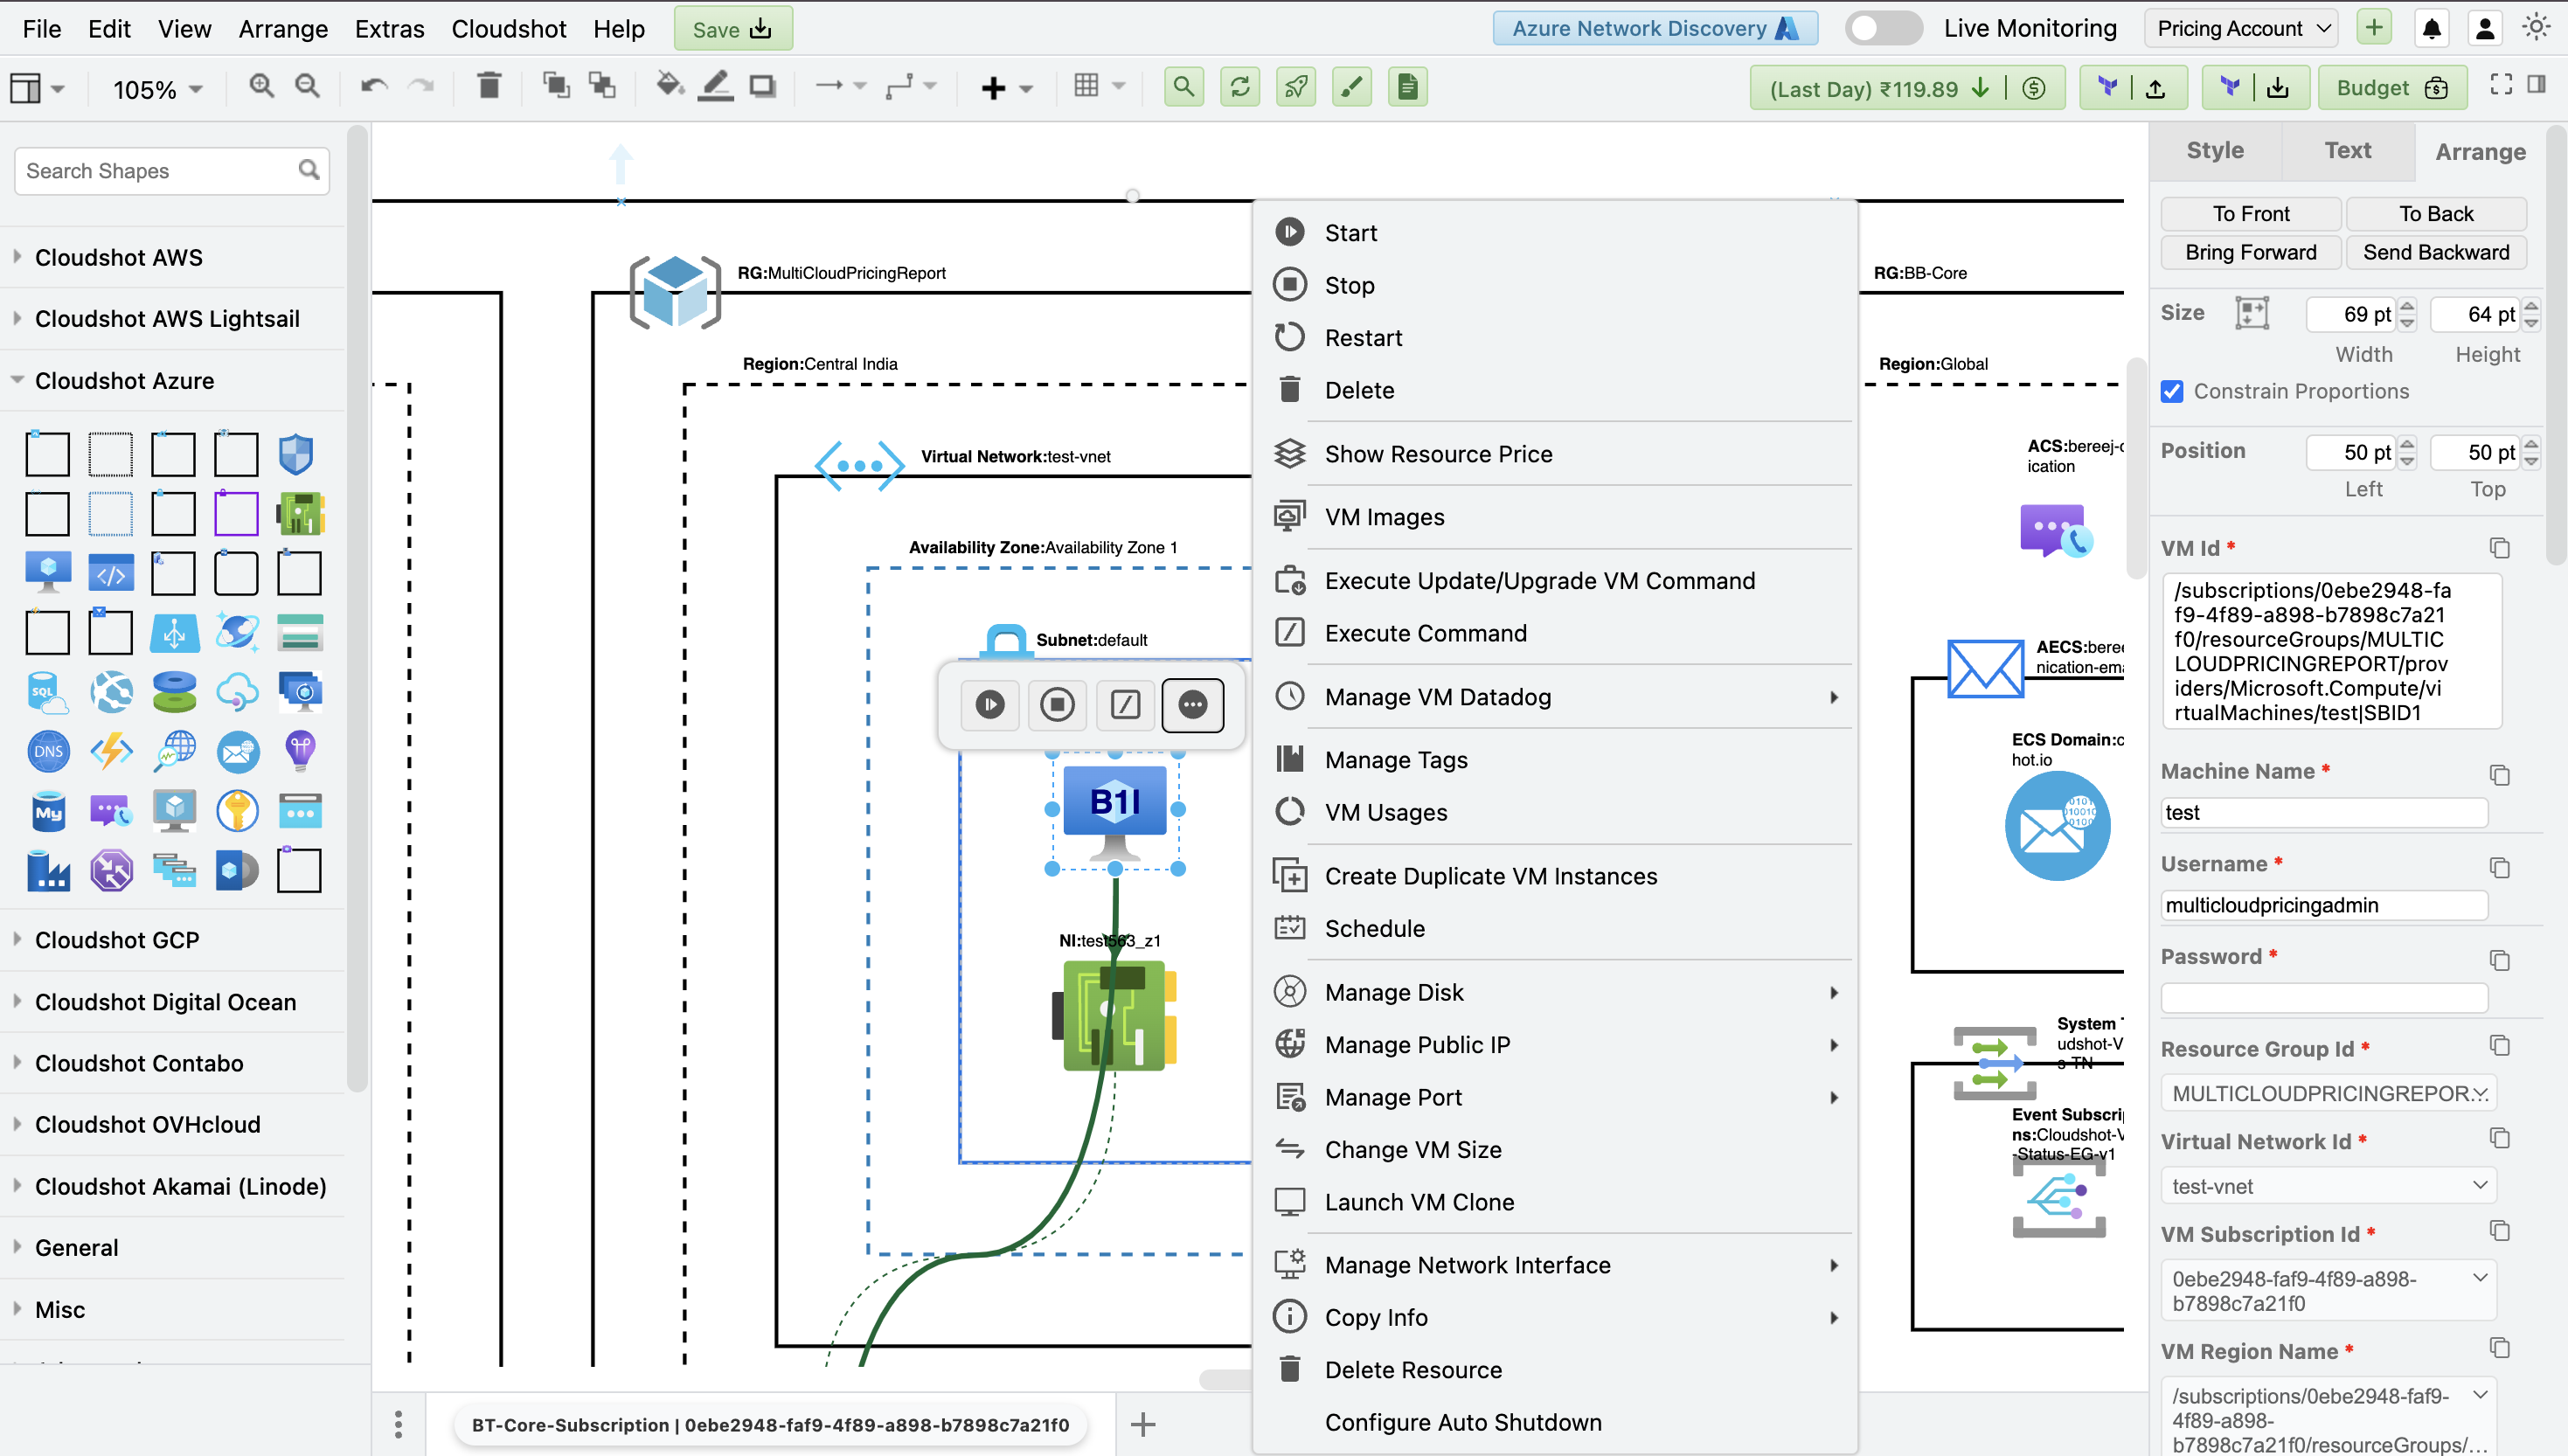Screen dimensions: 2568x1456
Task: Click the shadow toggle icon in toolbar
Action: point(763,87)
